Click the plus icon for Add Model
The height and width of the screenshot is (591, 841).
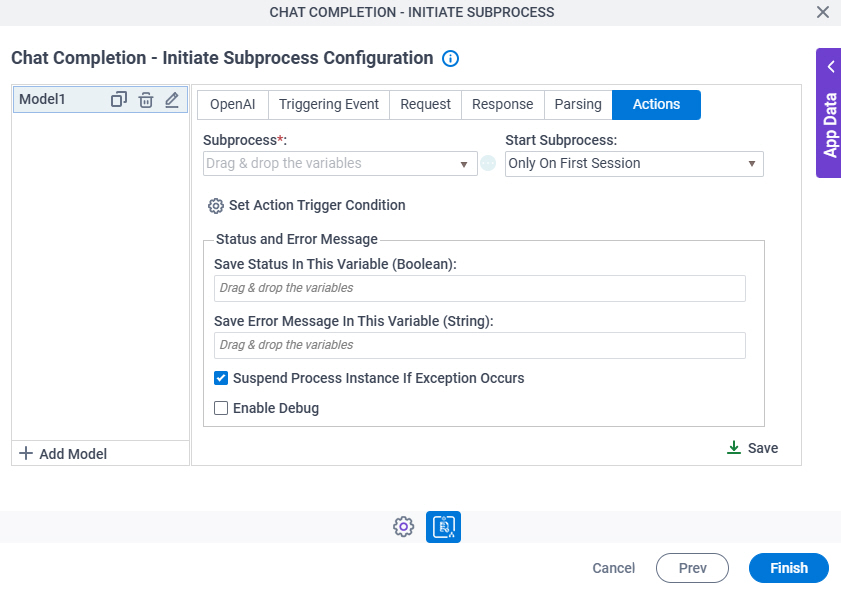coord(26,454)
